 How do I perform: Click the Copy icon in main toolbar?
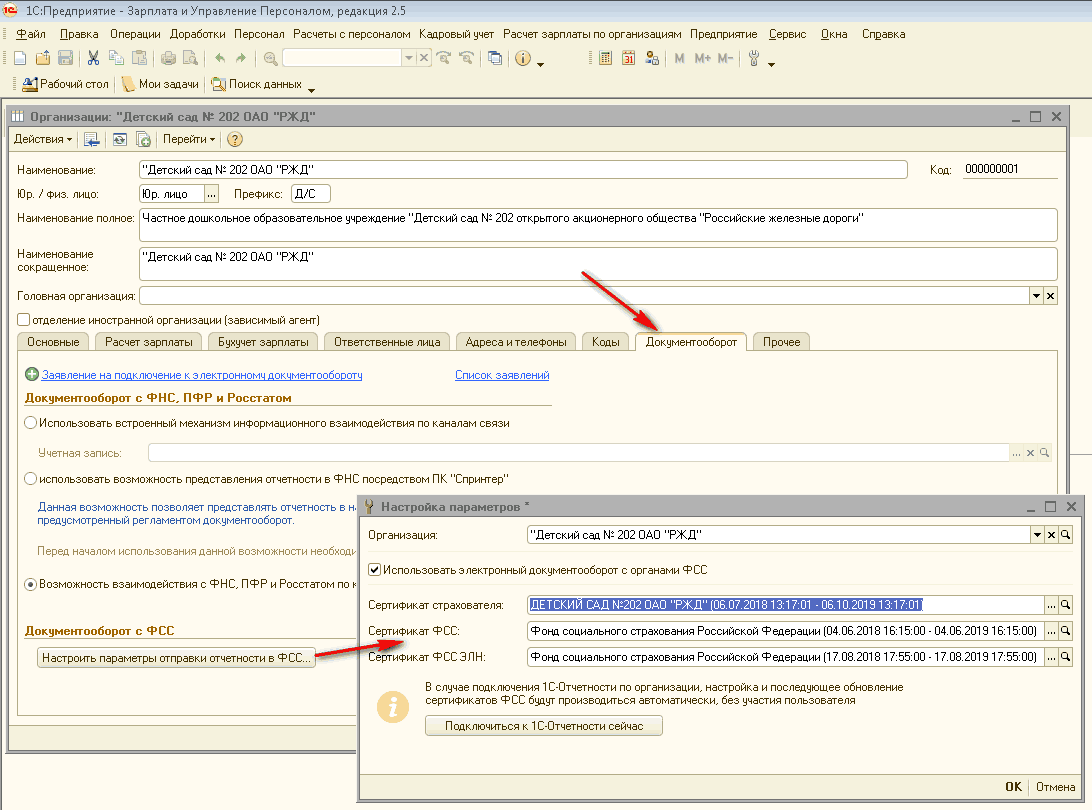[x=116, y=59]
